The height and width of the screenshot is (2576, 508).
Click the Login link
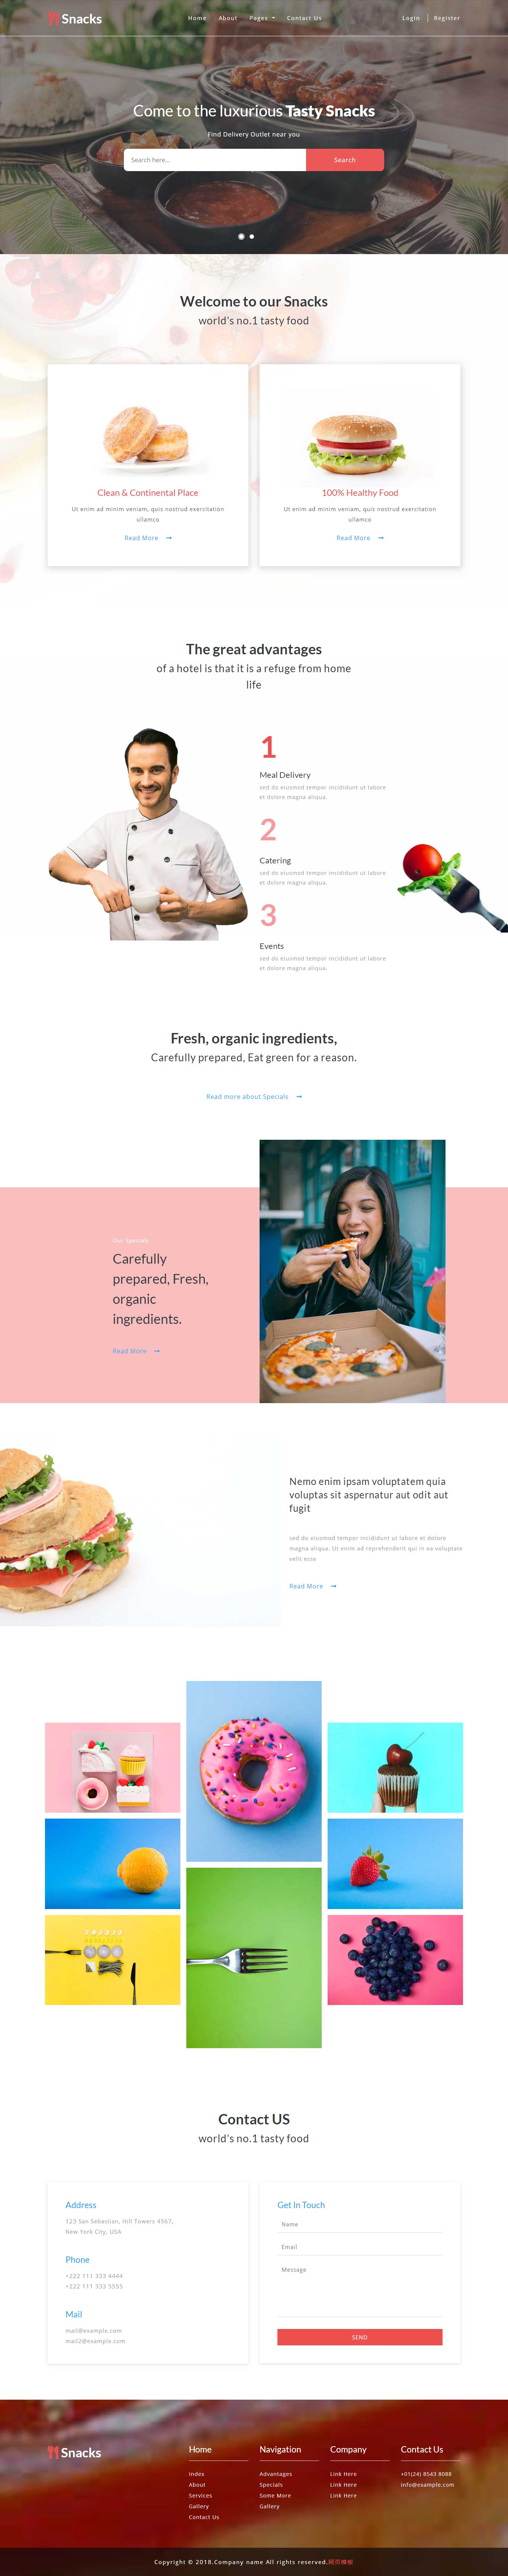click(411, 18)
